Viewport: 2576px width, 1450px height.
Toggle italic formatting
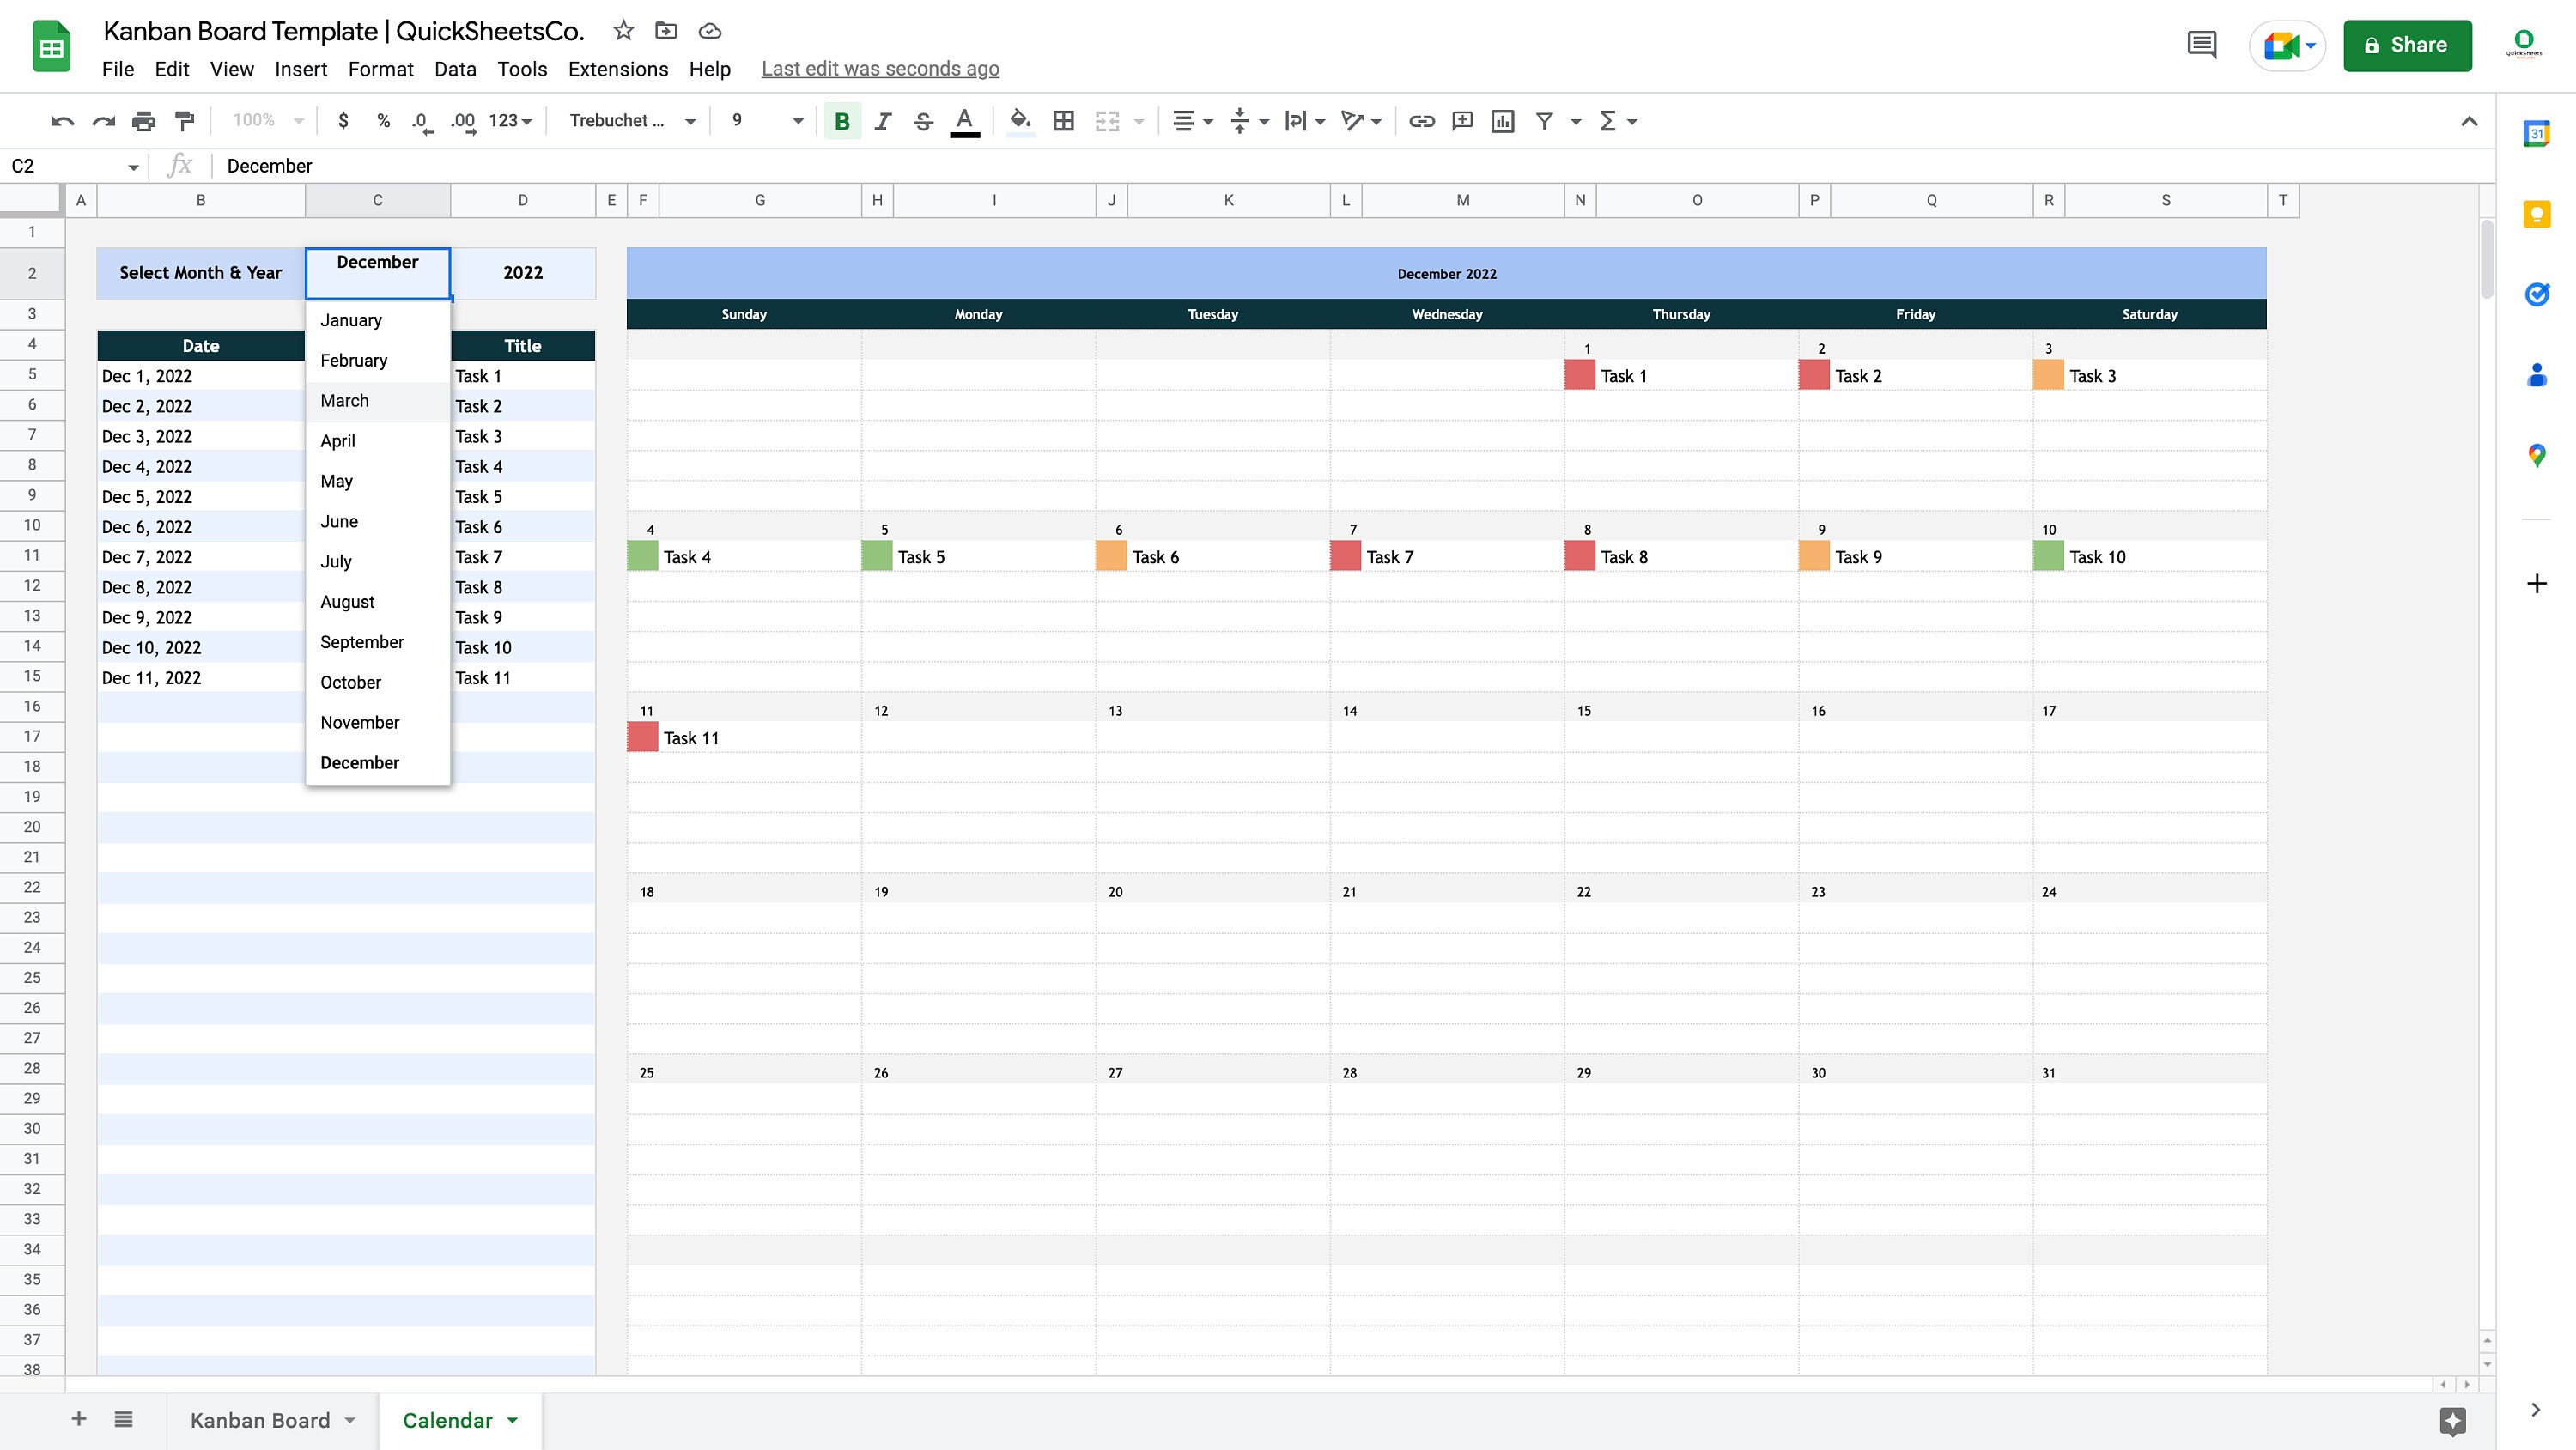click(883, 120)
